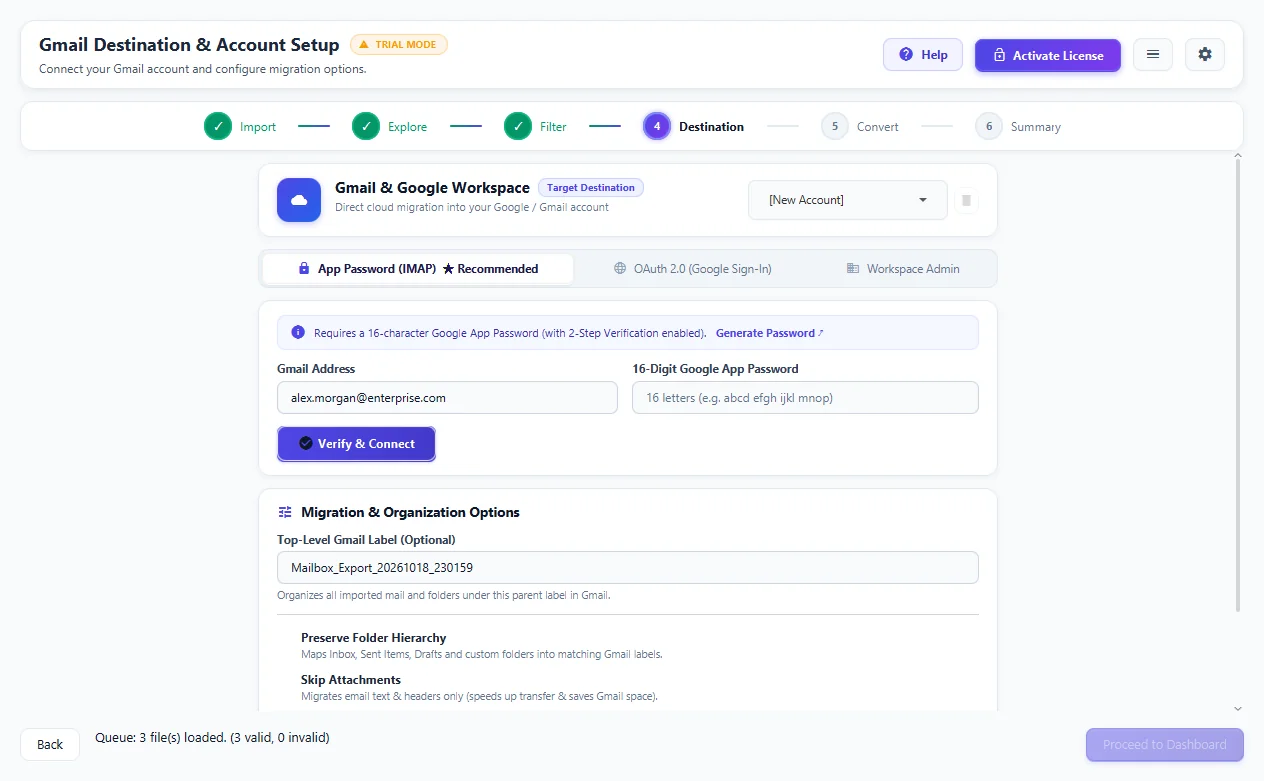Click the Queue: 3 file(s) loaded status text
Screen dimensions: 1264x781
click(x=212, y=738)
